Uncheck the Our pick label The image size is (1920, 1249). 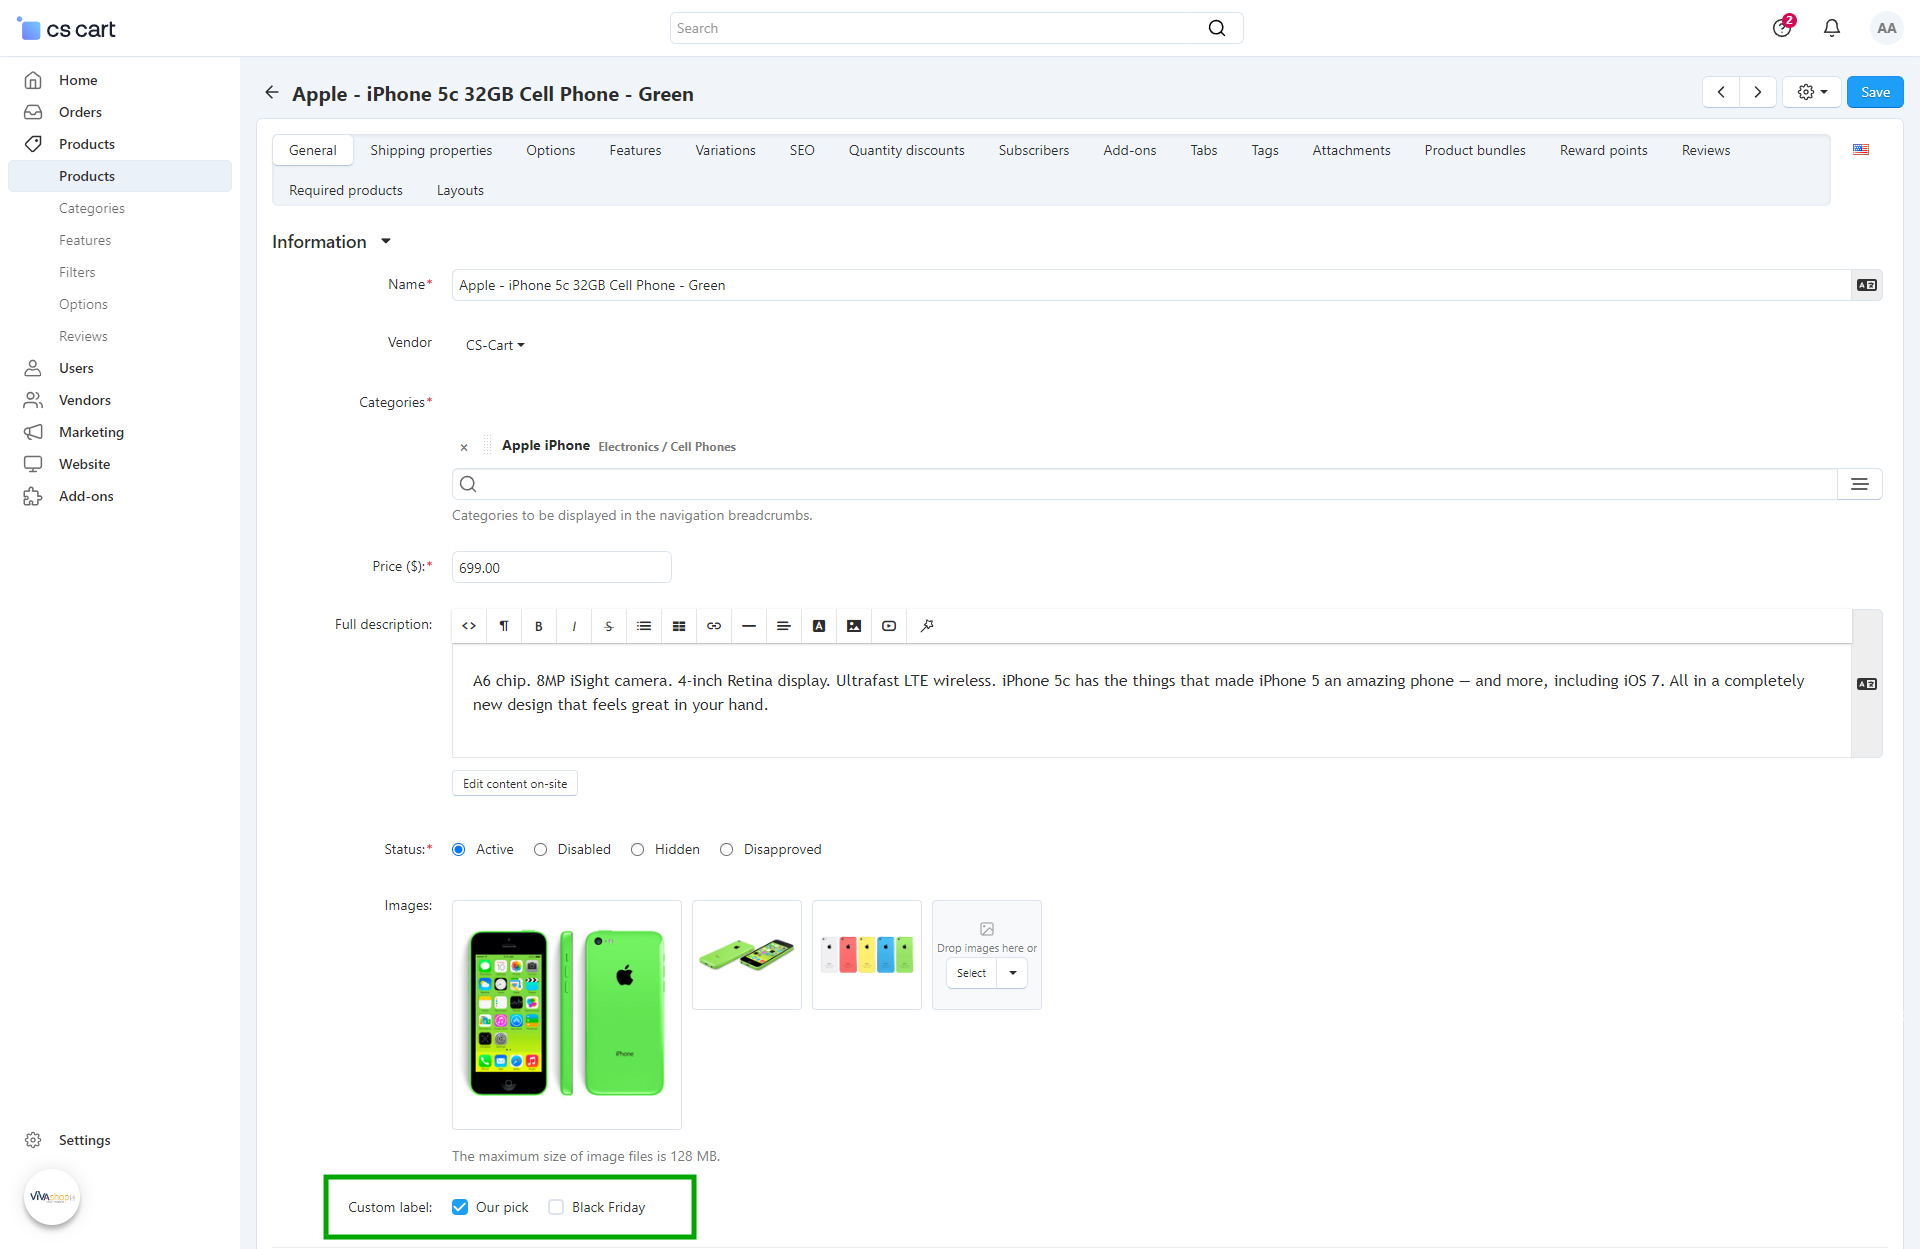pos(460,1207)
